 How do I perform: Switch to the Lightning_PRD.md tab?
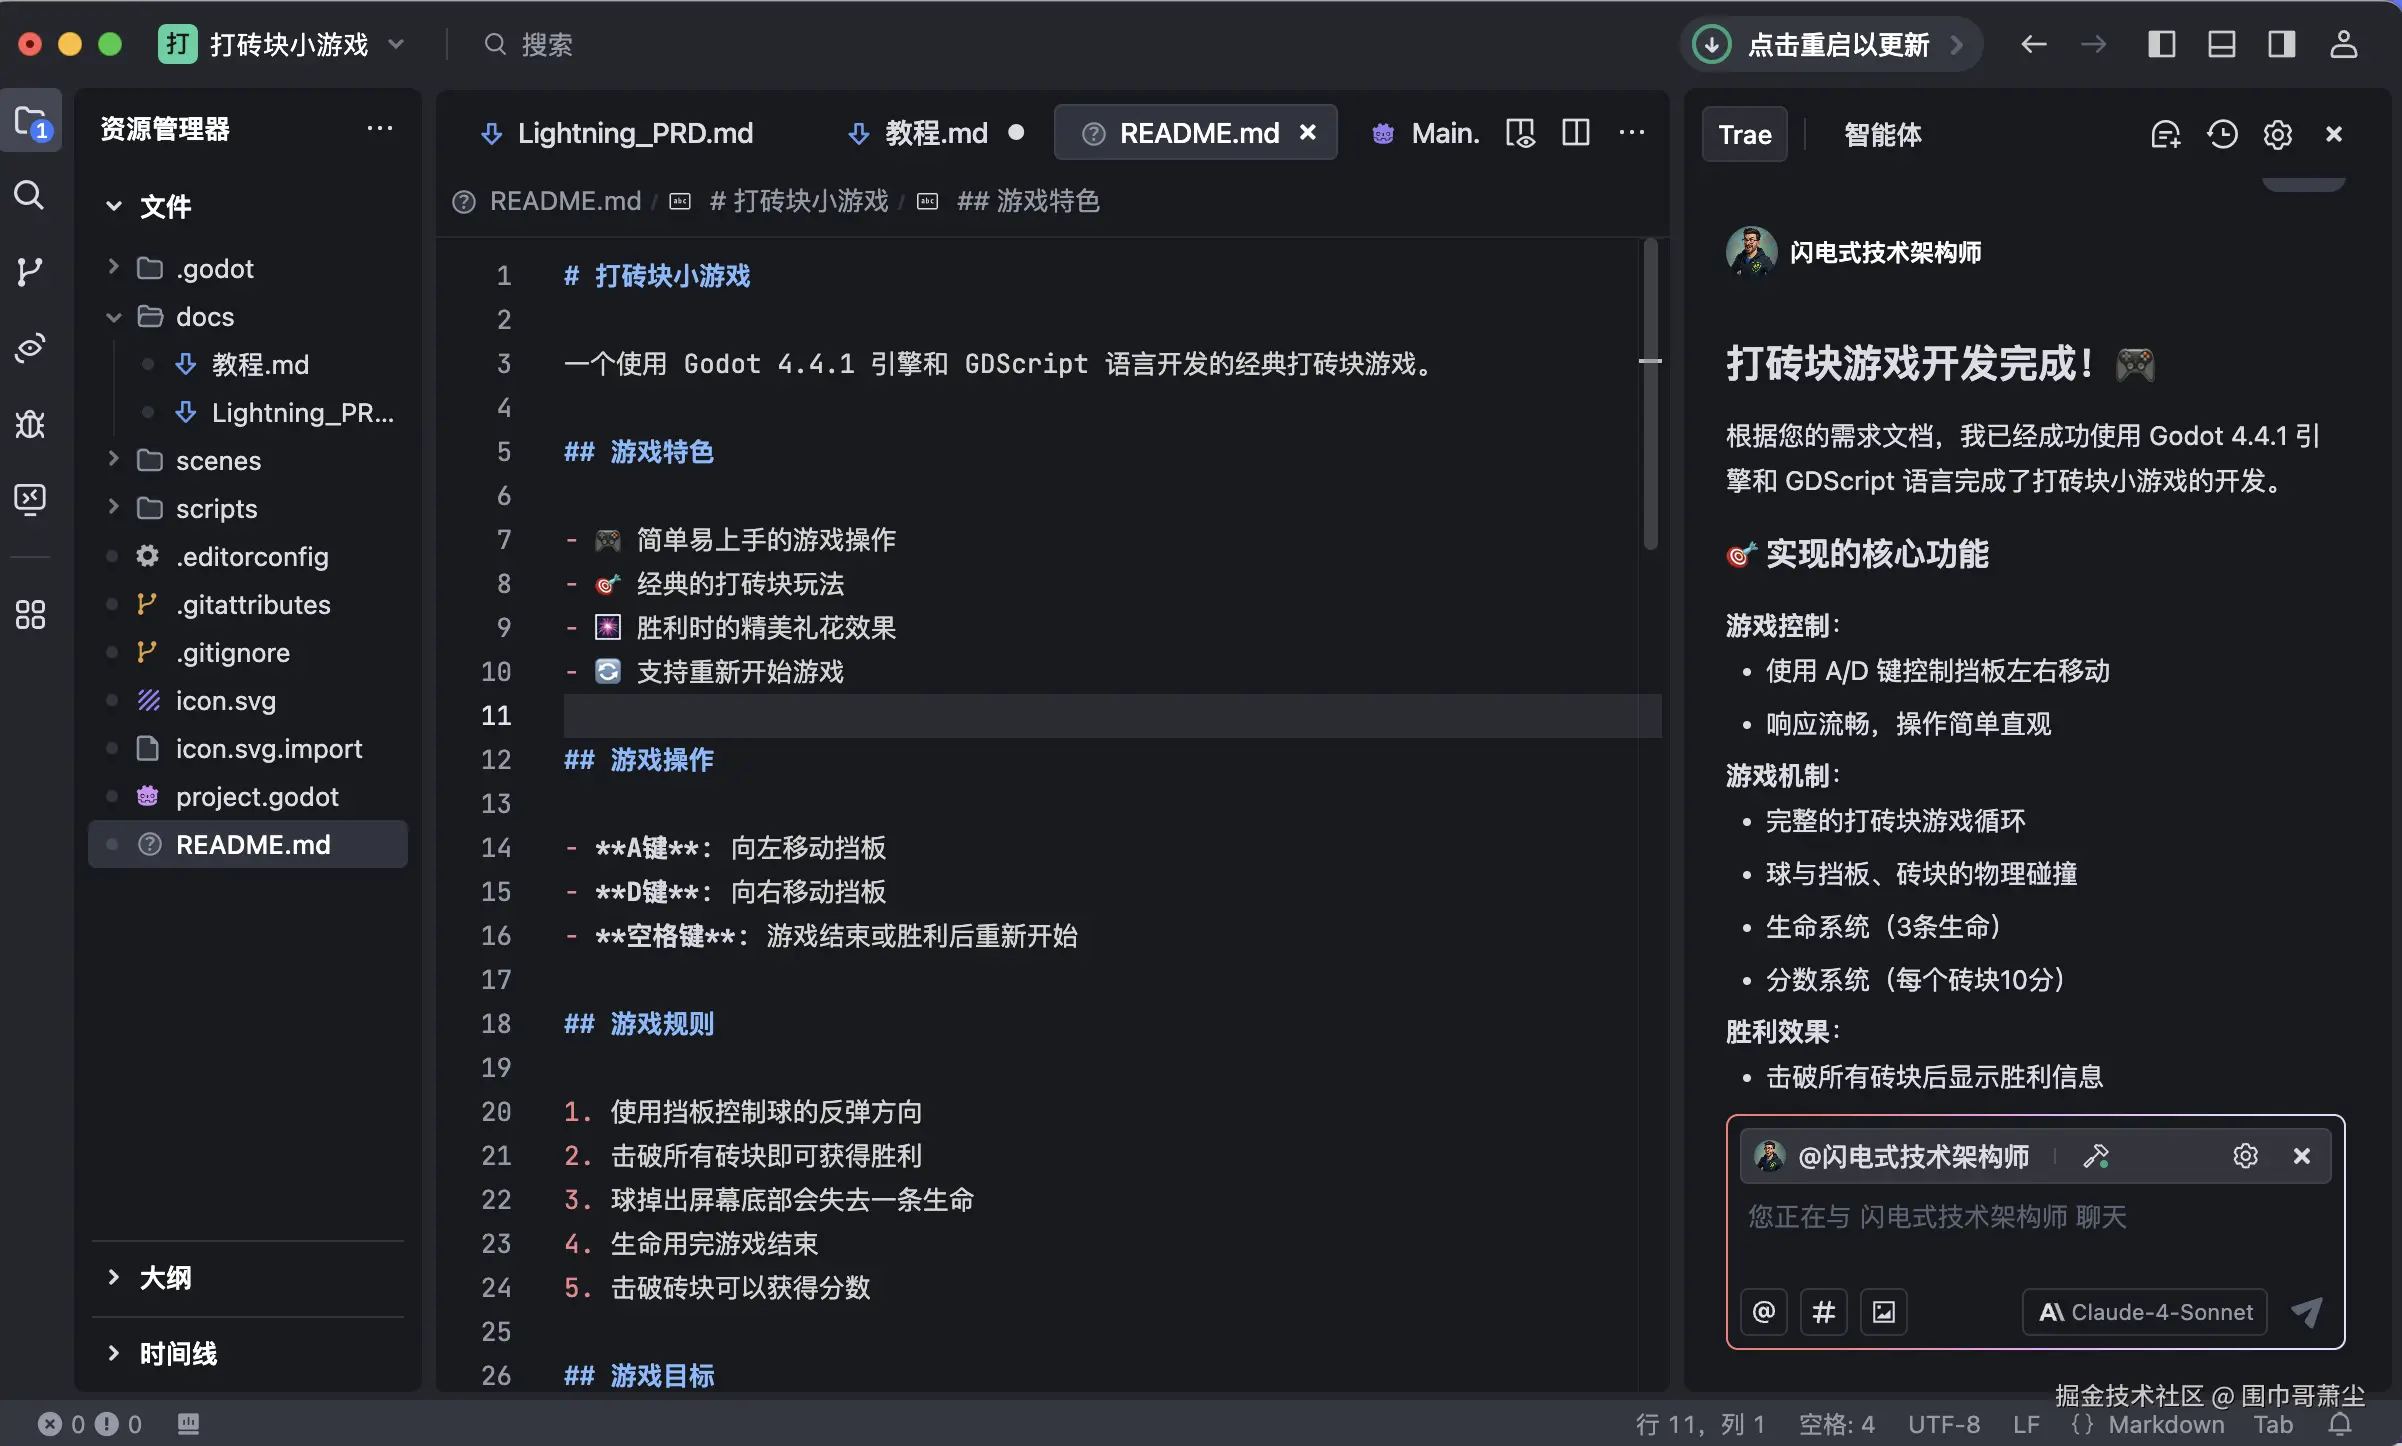point(634,133)
